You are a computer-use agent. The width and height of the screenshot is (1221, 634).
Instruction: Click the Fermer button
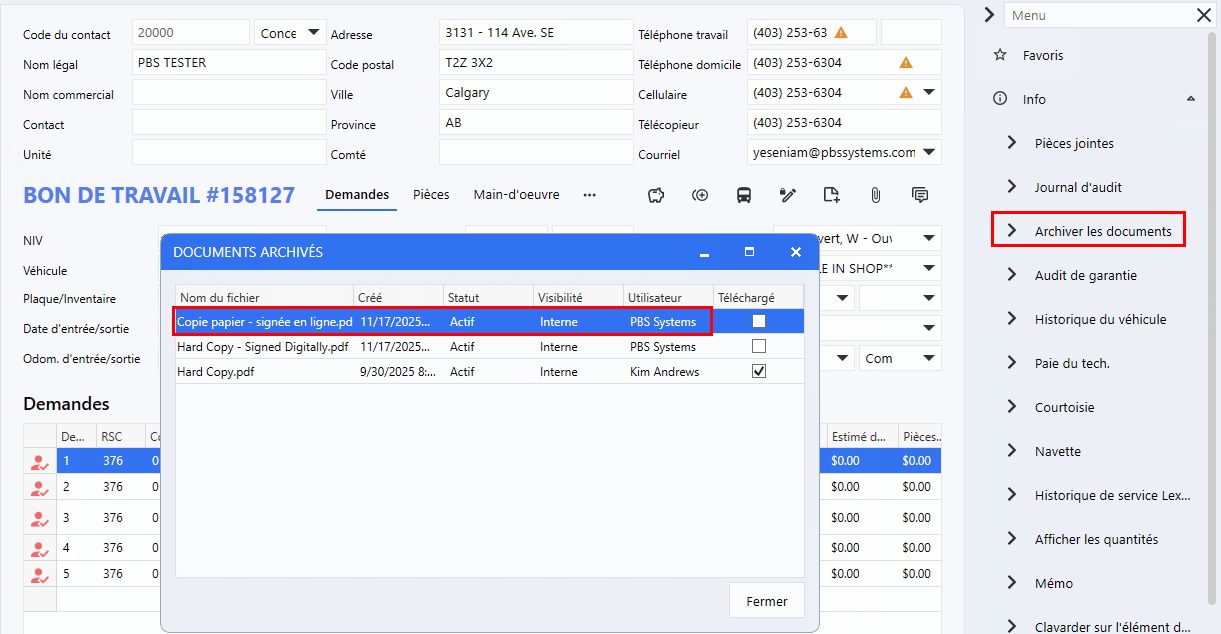pyautogui.click(x=766, y=601)
